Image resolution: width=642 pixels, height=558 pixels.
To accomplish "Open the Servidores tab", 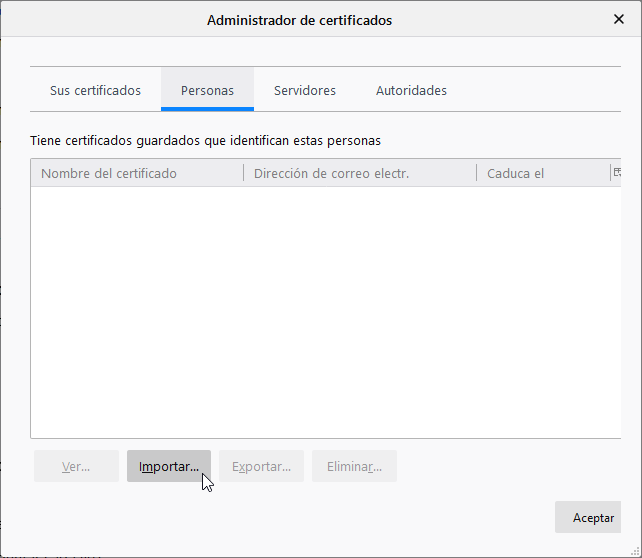I will (x=305, y=90).
